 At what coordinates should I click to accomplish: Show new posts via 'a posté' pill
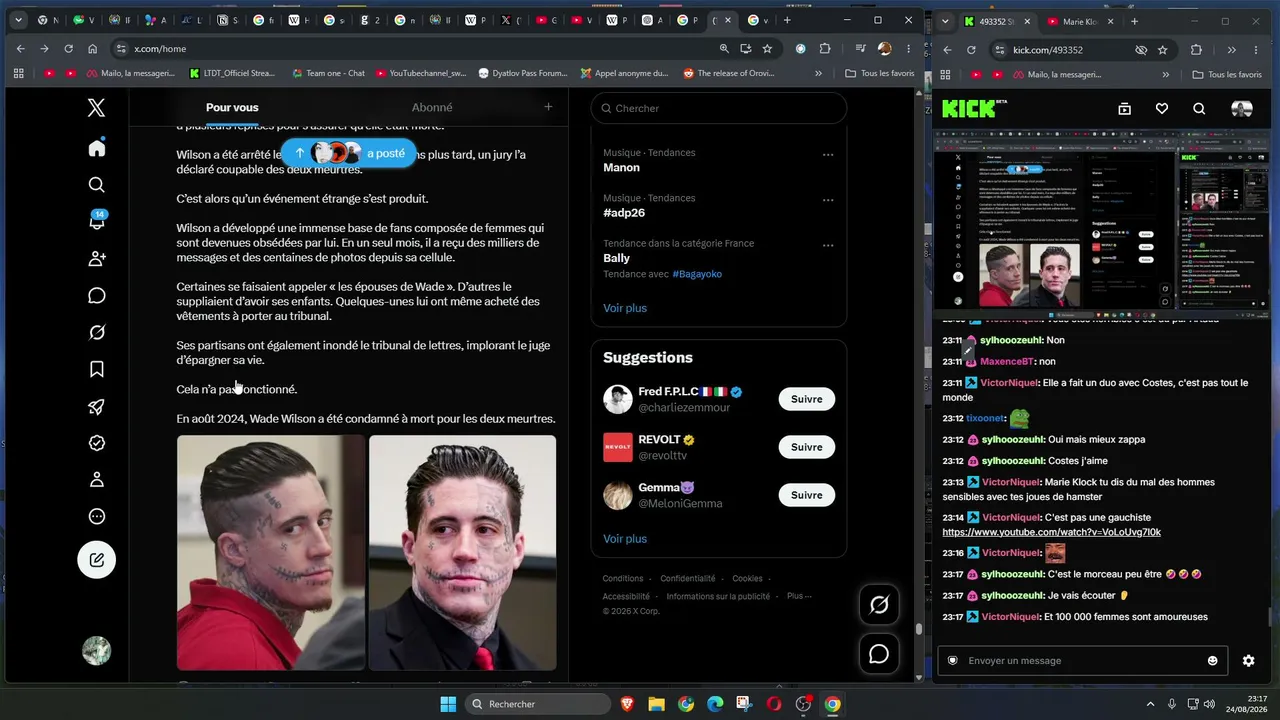pyautogui.click(x=349, y=153)
